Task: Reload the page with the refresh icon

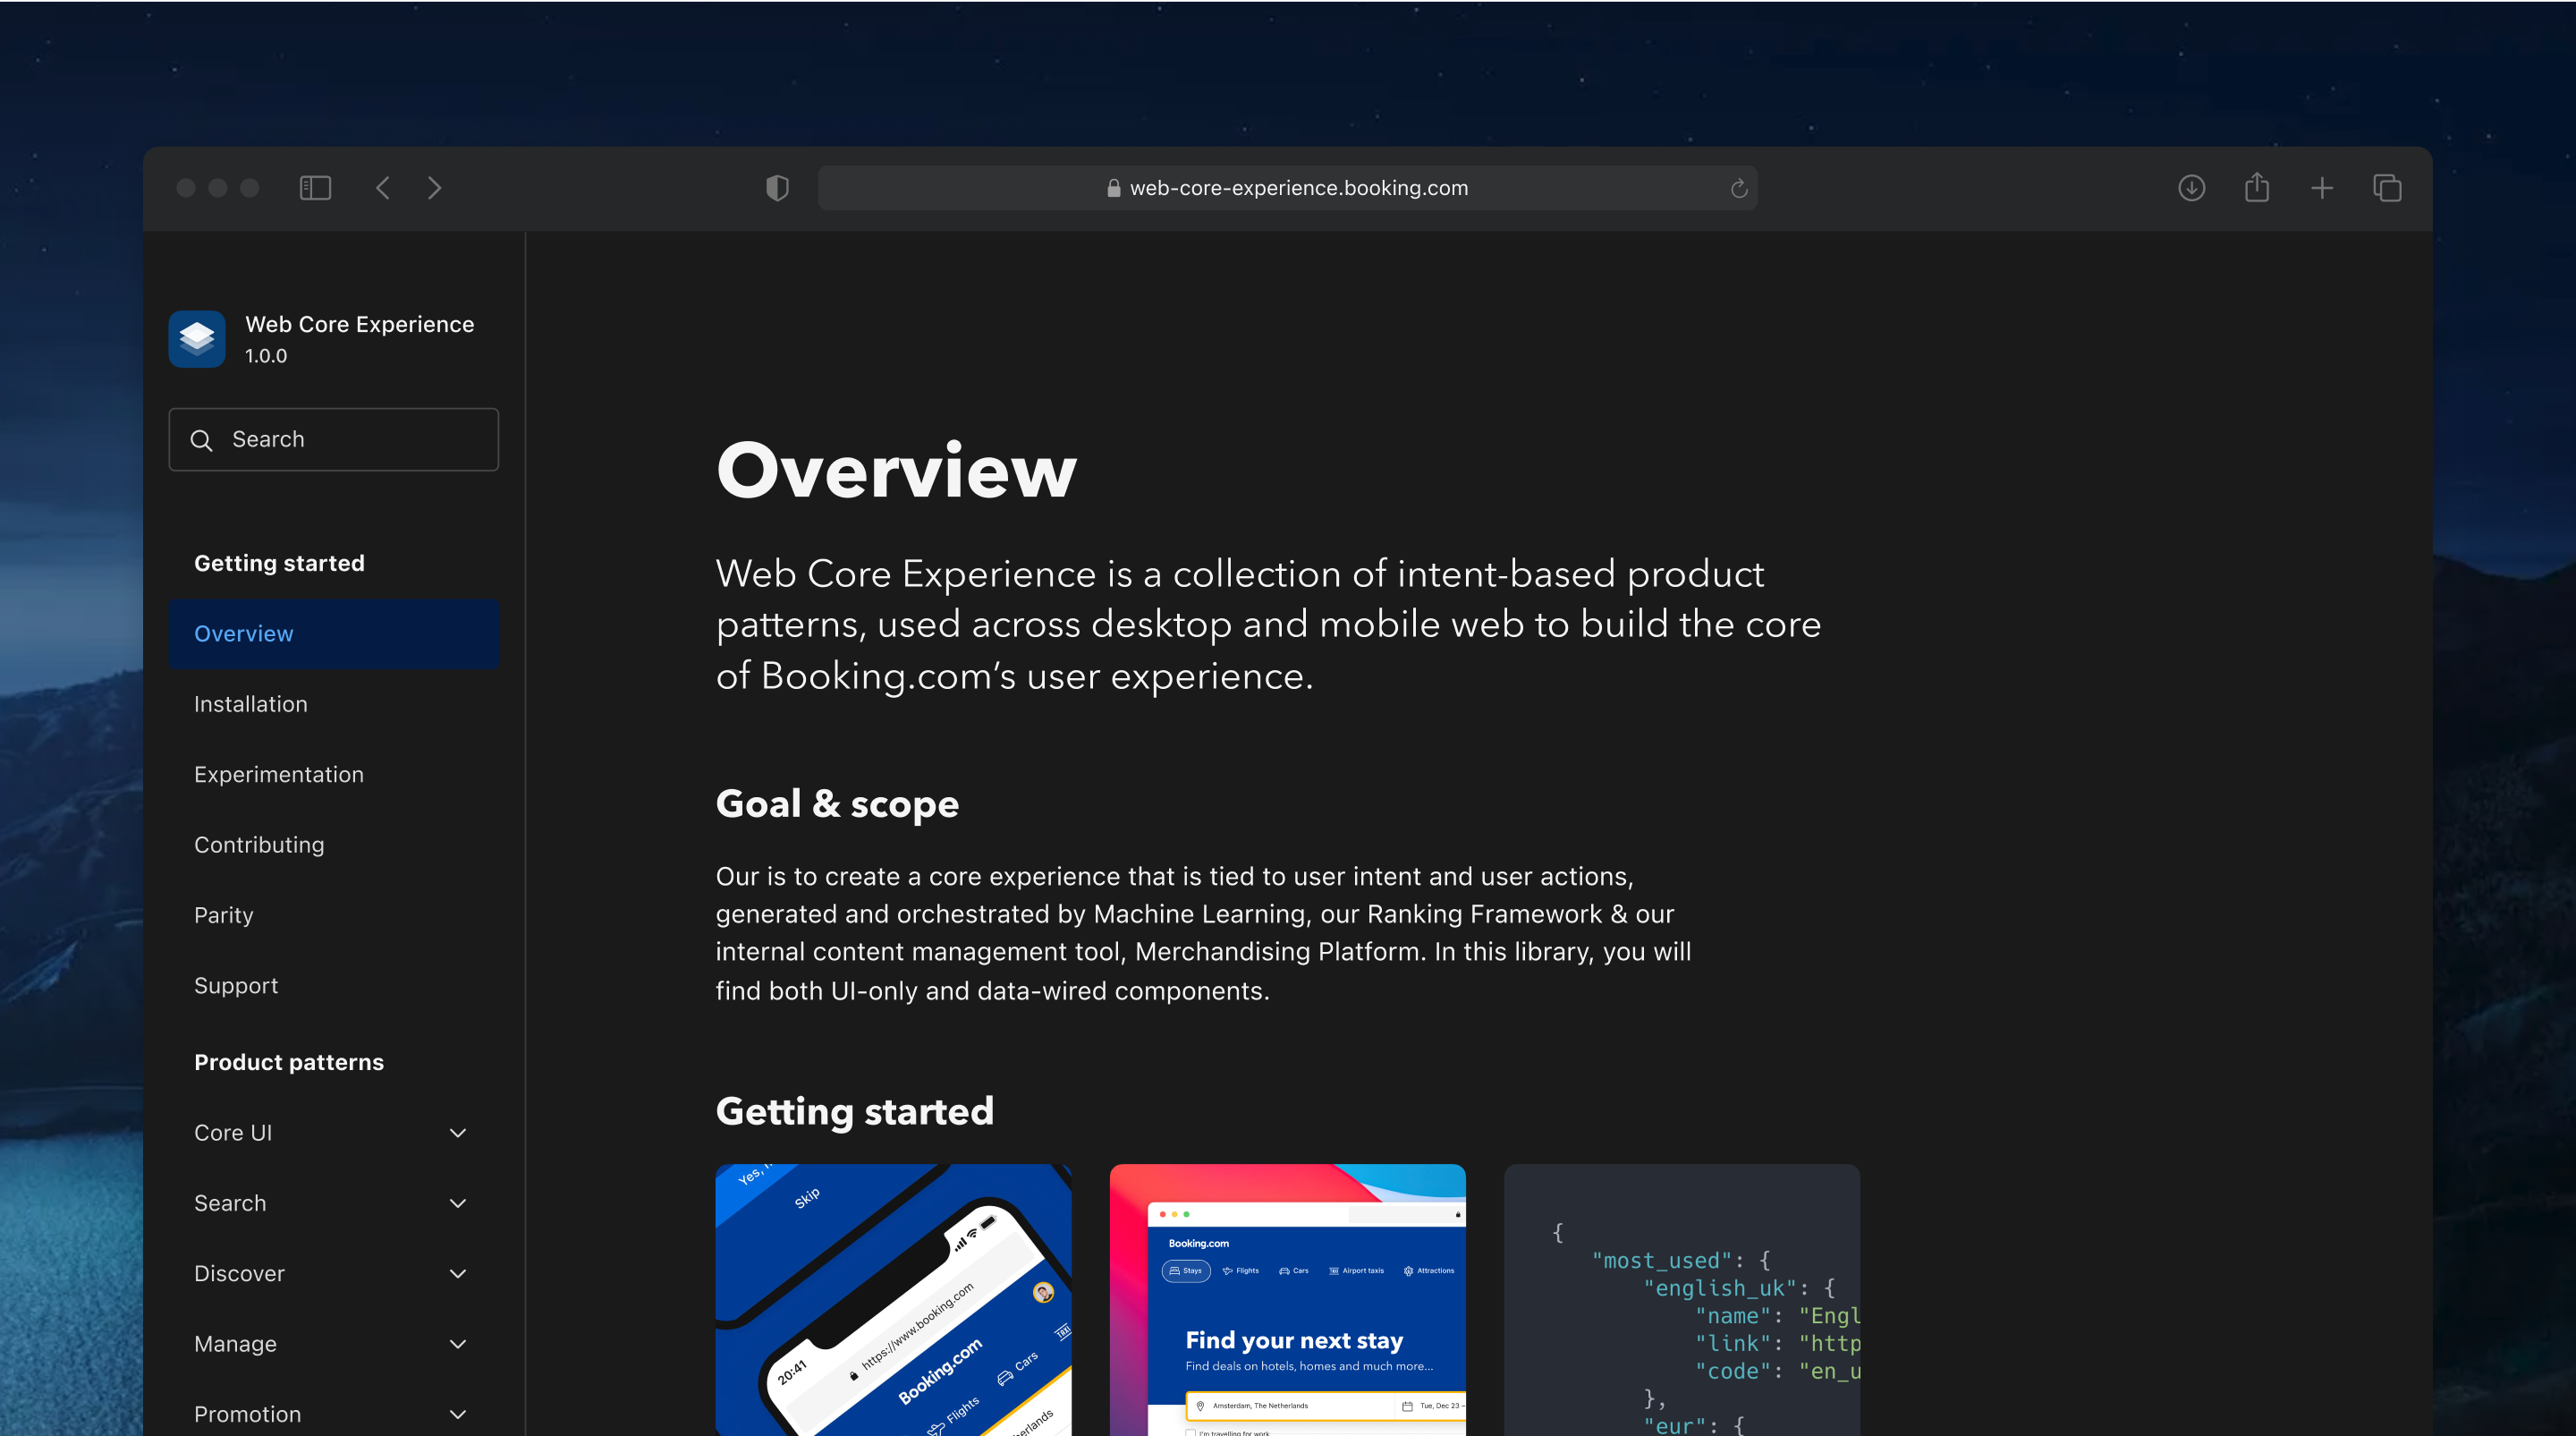Action: tap(1739, 188)
